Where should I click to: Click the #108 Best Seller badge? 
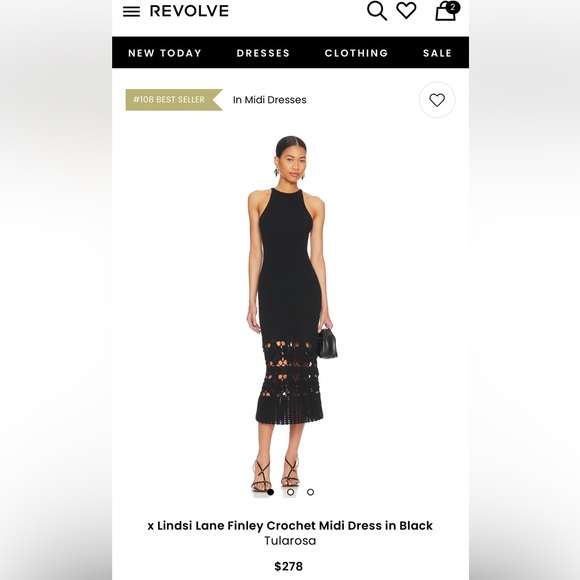point(174,100)
